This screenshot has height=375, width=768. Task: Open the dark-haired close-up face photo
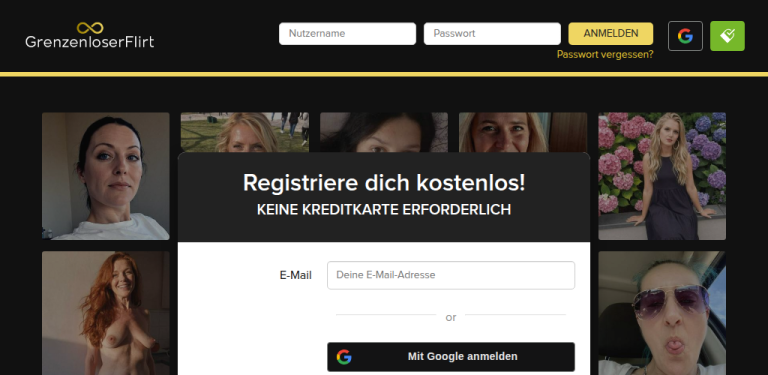(384, 132)
